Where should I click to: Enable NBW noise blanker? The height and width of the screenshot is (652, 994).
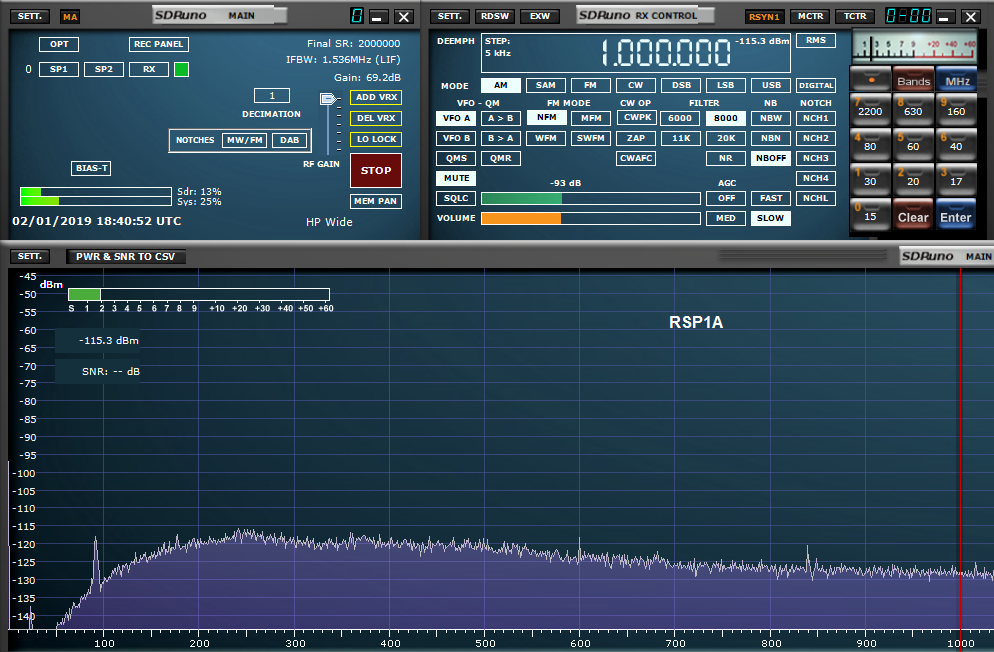[x=771, y=118]
